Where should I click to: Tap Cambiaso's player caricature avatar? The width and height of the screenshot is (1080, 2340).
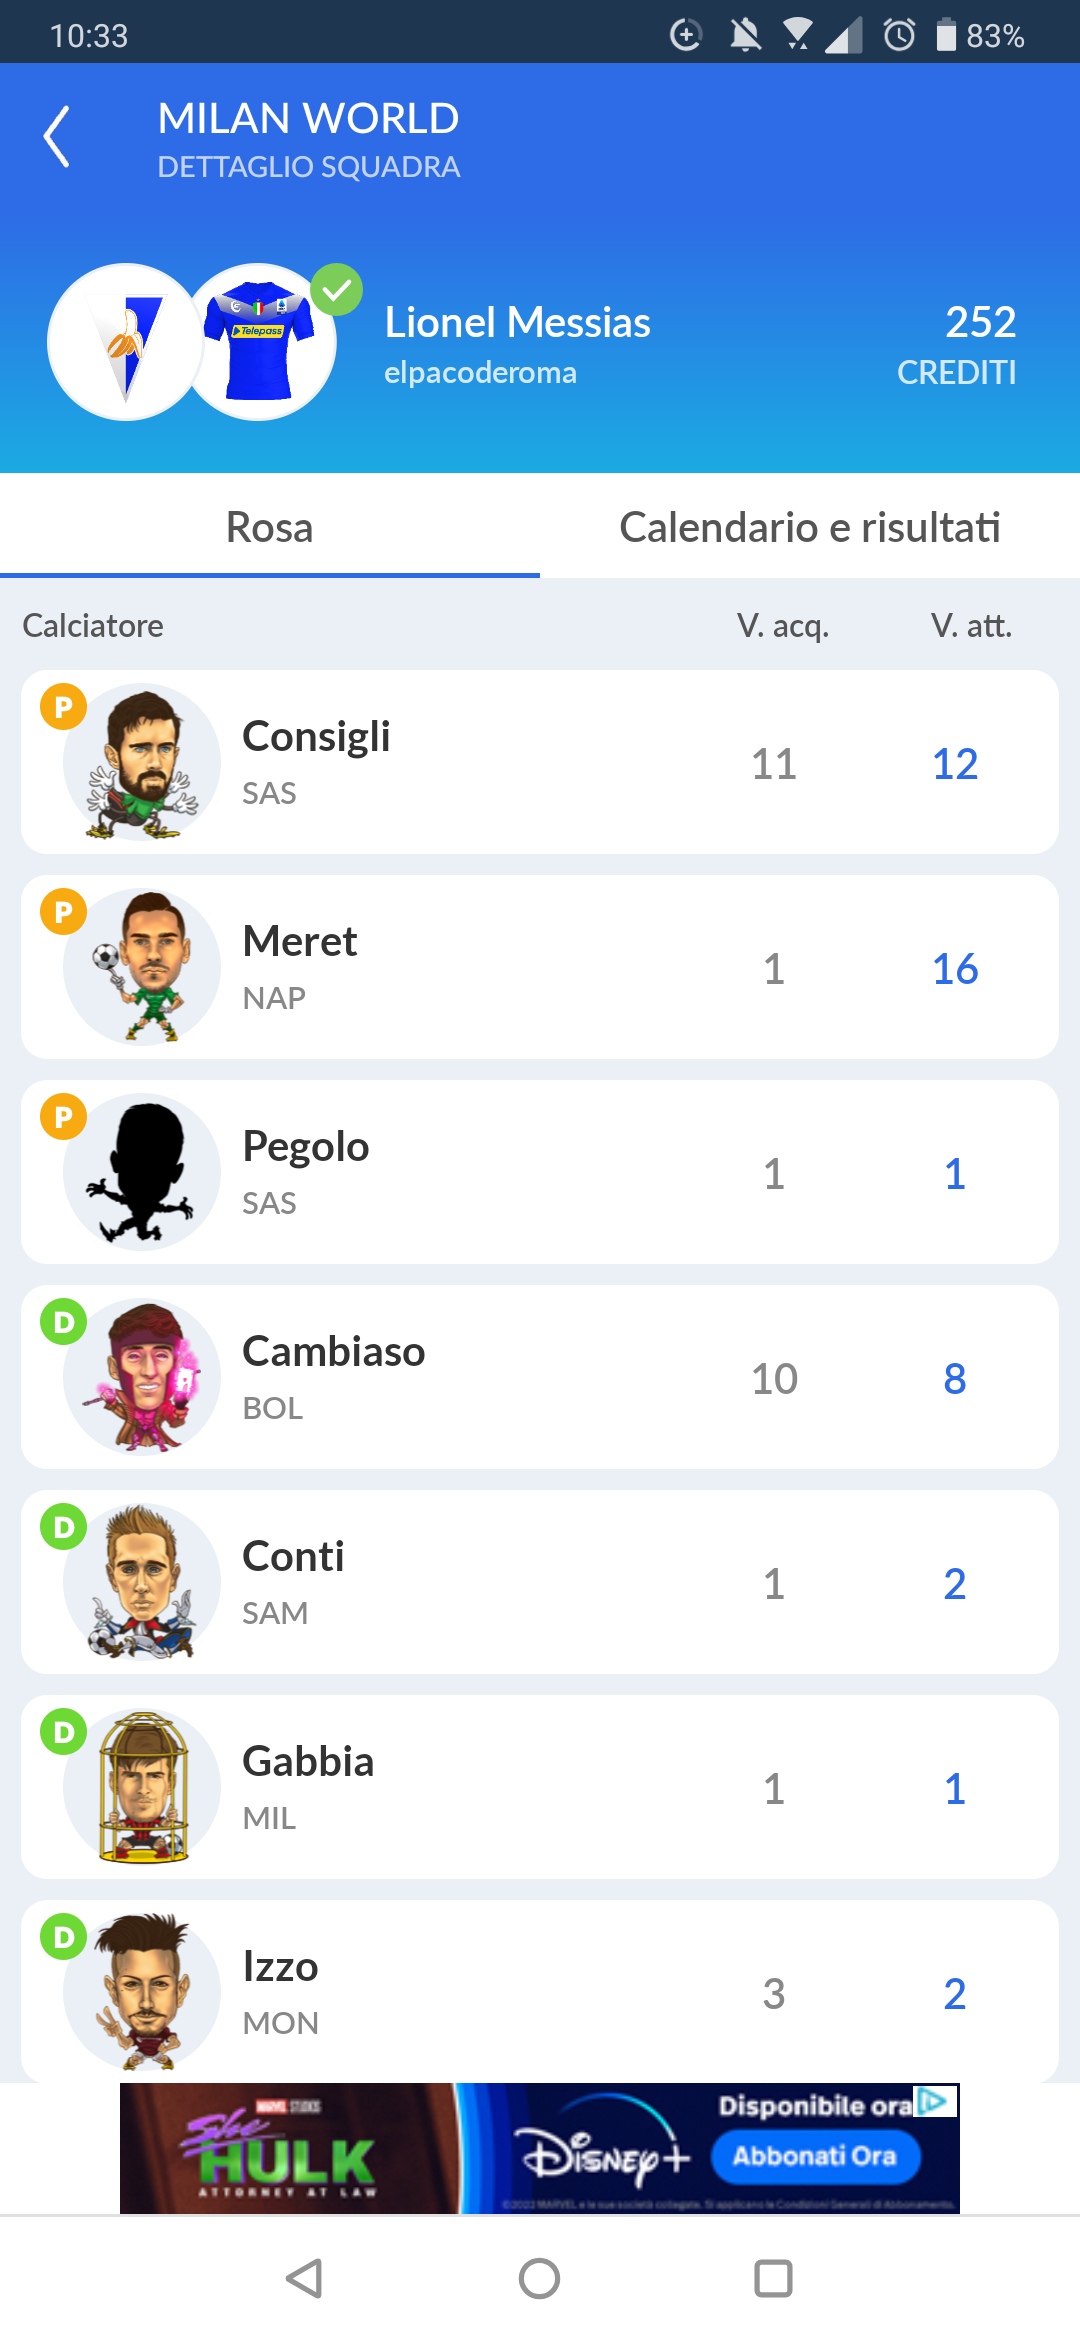pyautogui.click(x=142, y=1377)
